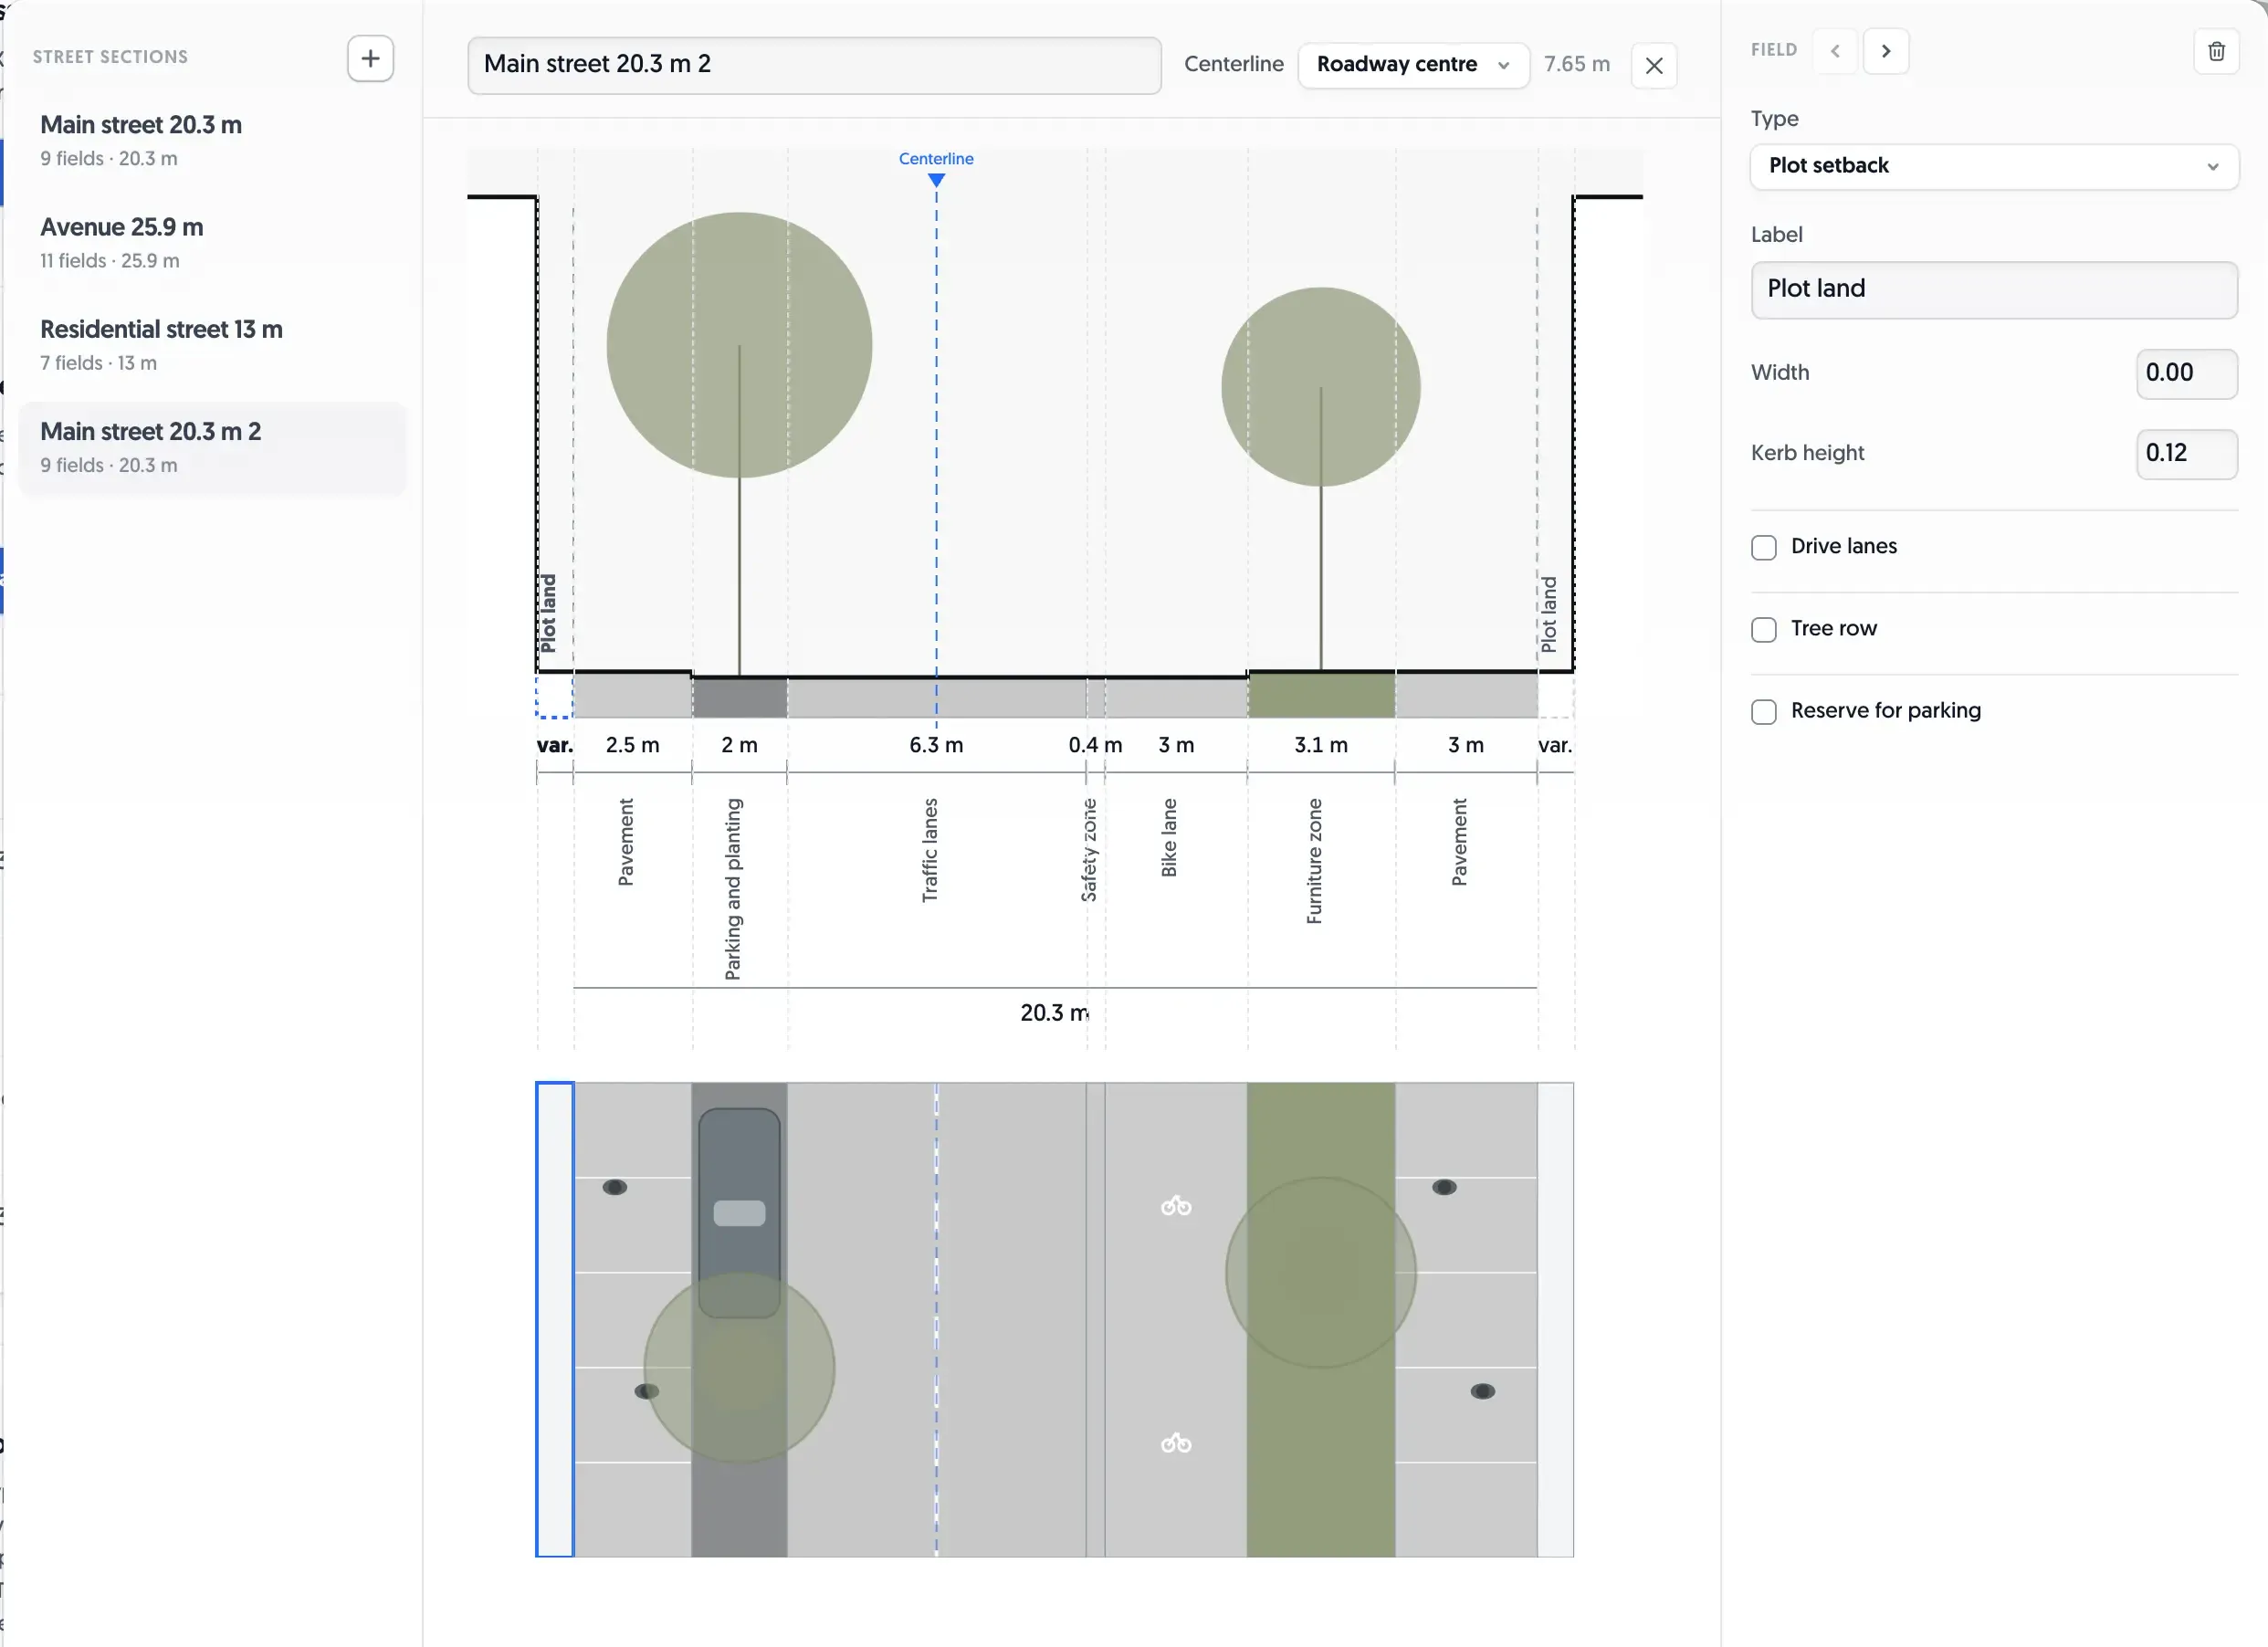
Task: Enable the Drive lanes checkbox
Action: 1764,547
